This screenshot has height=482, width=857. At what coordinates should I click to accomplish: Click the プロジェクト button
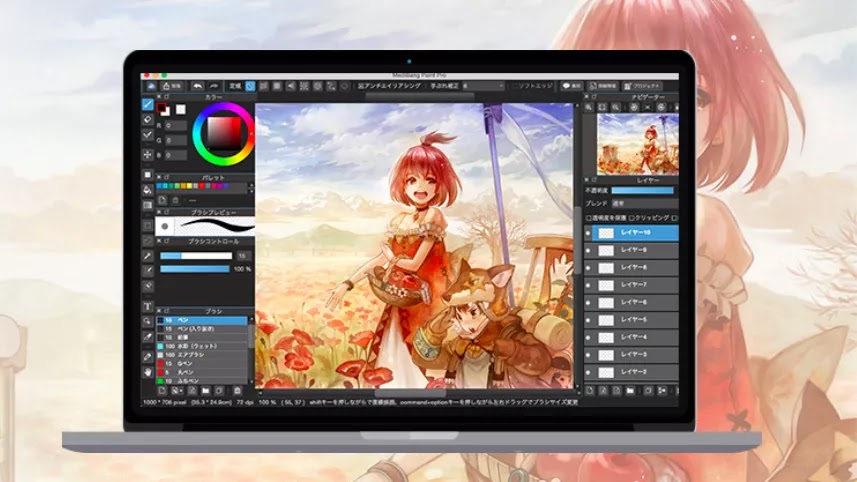tap(642, 86)
